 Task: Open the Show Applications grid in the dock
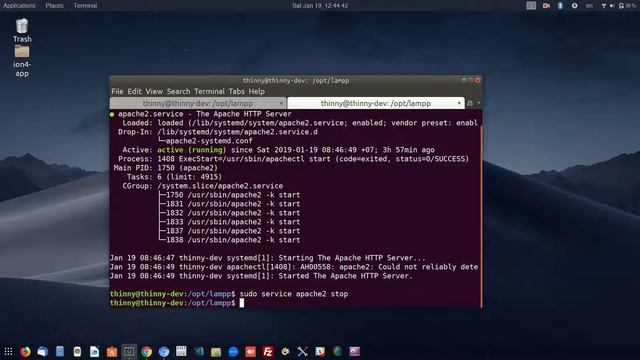point(8,351)
